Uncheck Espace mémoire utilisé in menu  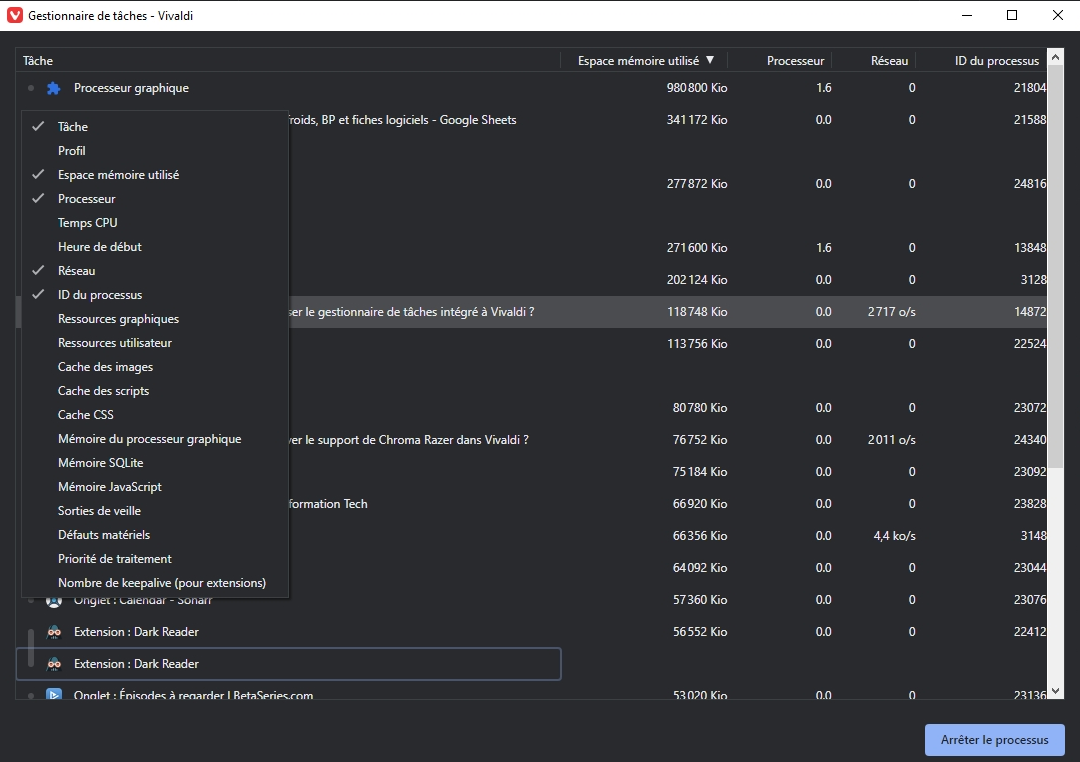click(x=155, y=175)
